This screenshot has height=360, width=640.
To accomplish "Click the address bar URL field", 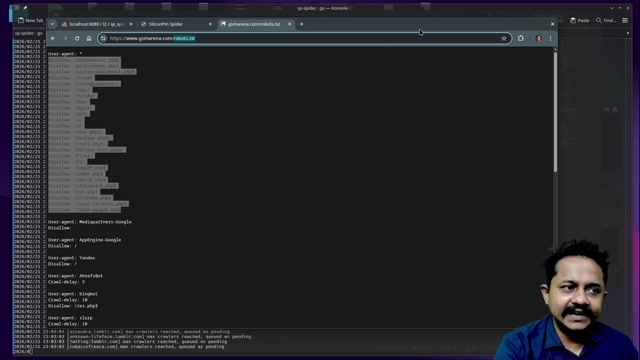I will point(304,38).
